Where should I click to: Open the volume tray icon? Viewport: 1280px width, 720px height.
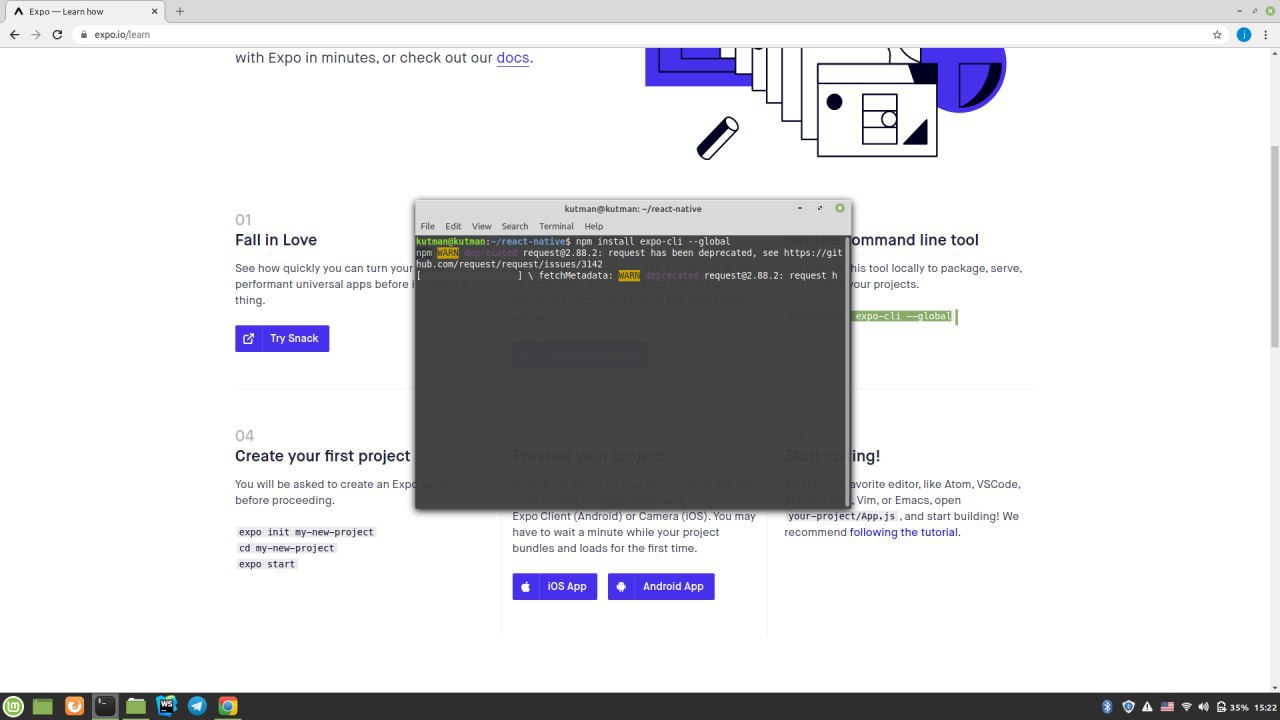pos(1203,707)
